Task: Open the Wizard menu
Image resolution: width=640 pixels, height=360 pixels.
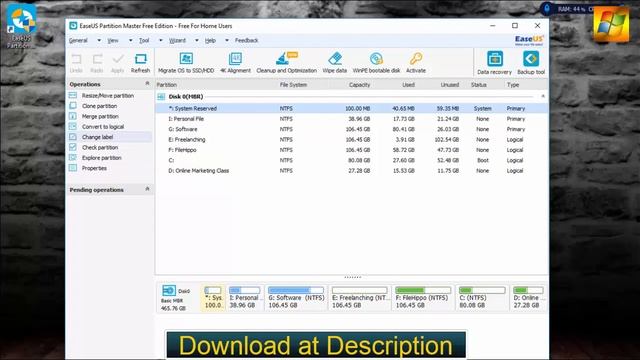Action: (x=177, y=40)
